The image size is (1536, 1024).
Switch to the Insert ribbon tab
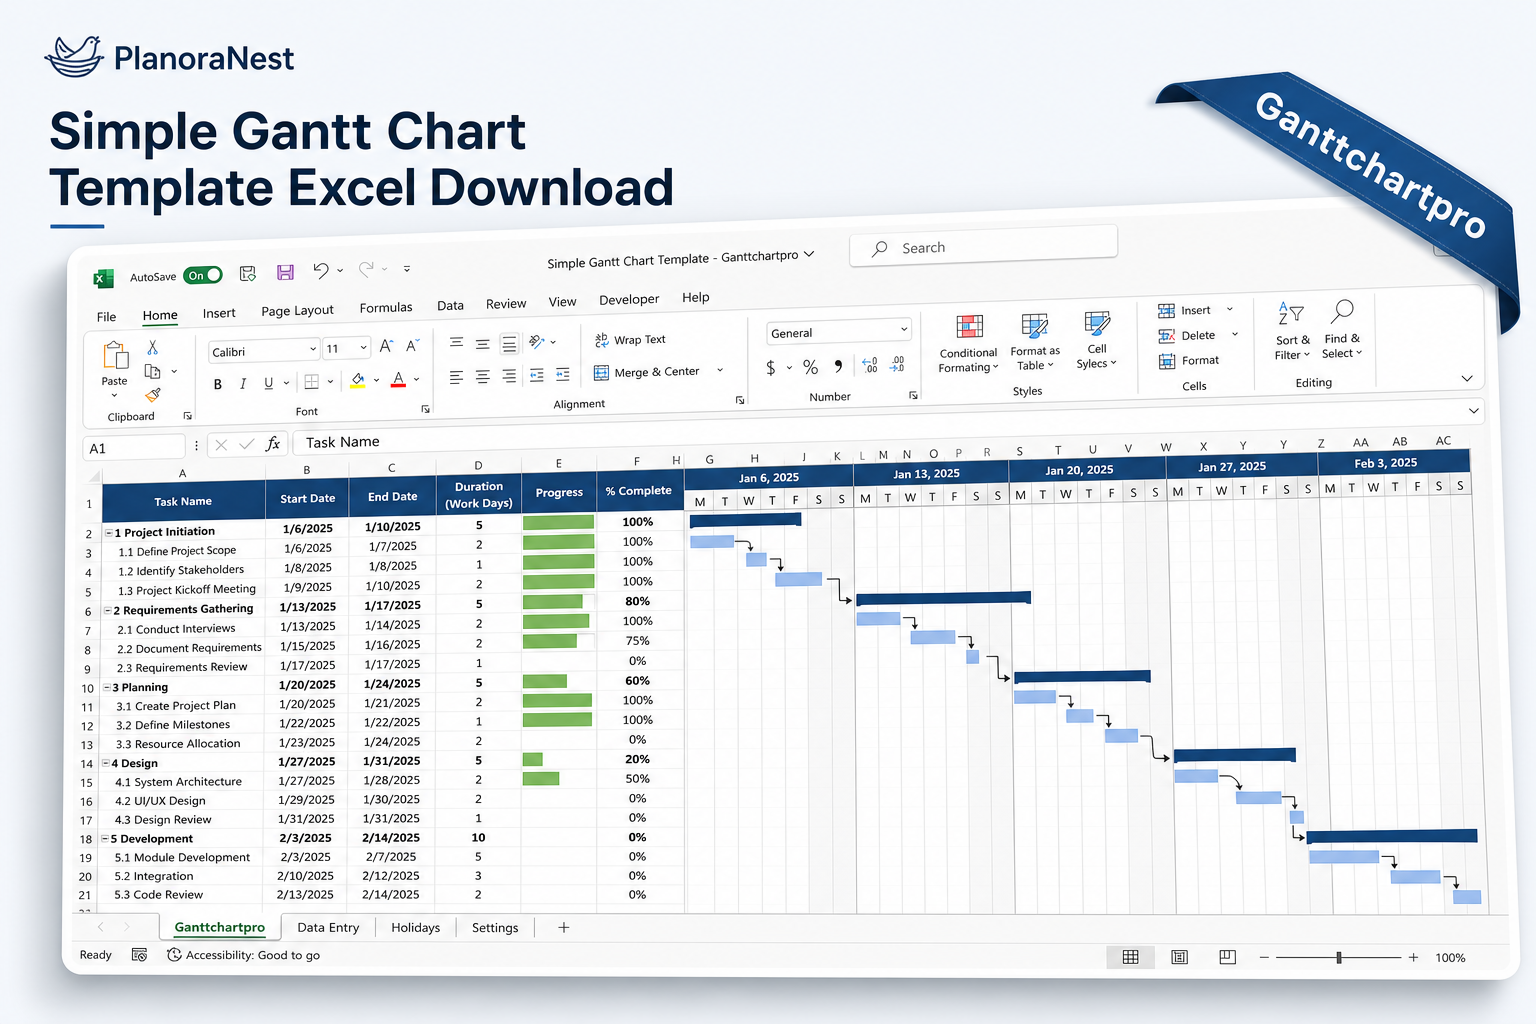(219, 313)
